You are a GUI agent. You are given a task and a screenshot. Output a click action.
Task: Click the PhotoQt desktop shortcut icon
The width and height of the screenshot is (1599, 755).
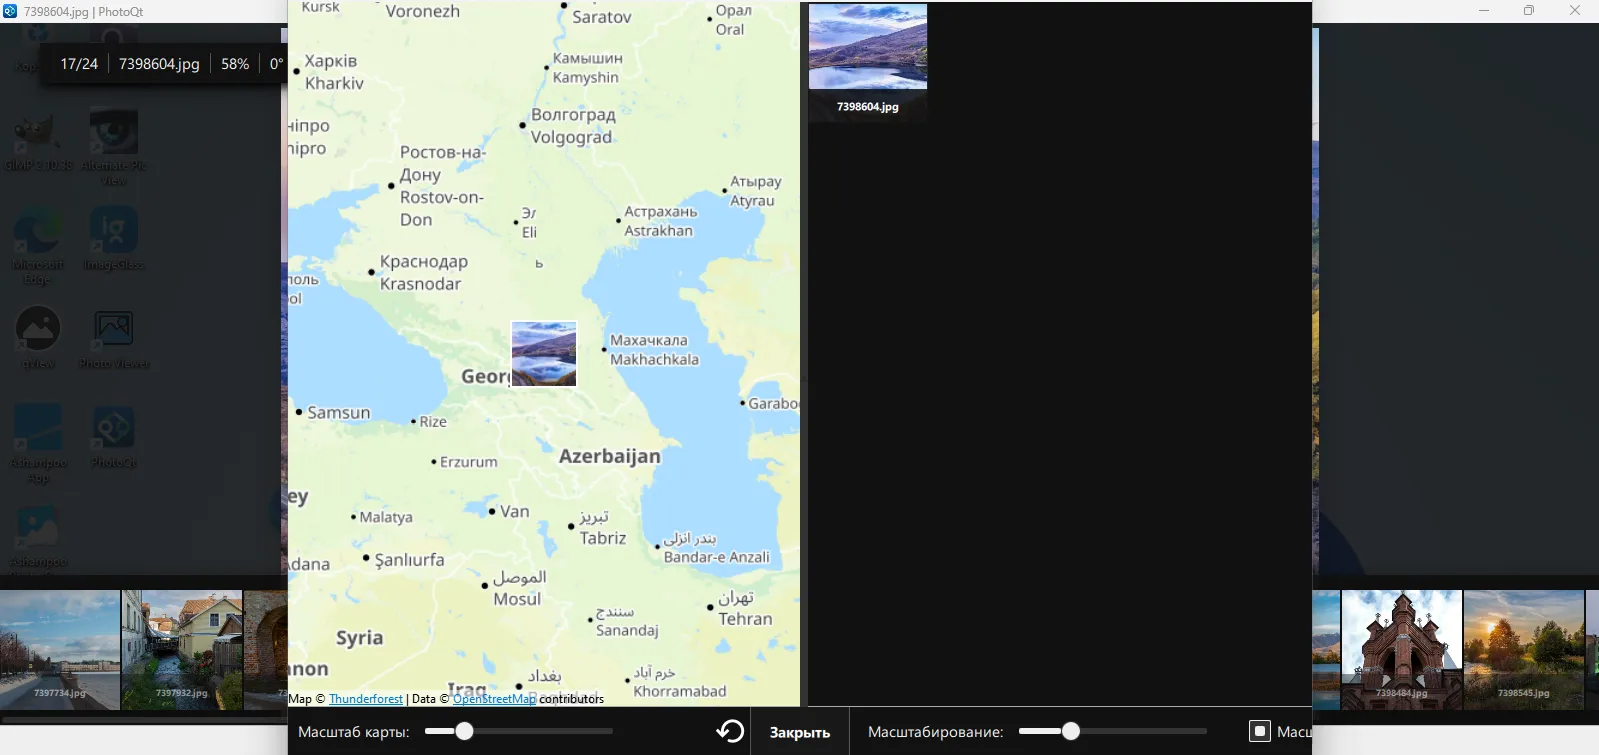tap(113, 428)
